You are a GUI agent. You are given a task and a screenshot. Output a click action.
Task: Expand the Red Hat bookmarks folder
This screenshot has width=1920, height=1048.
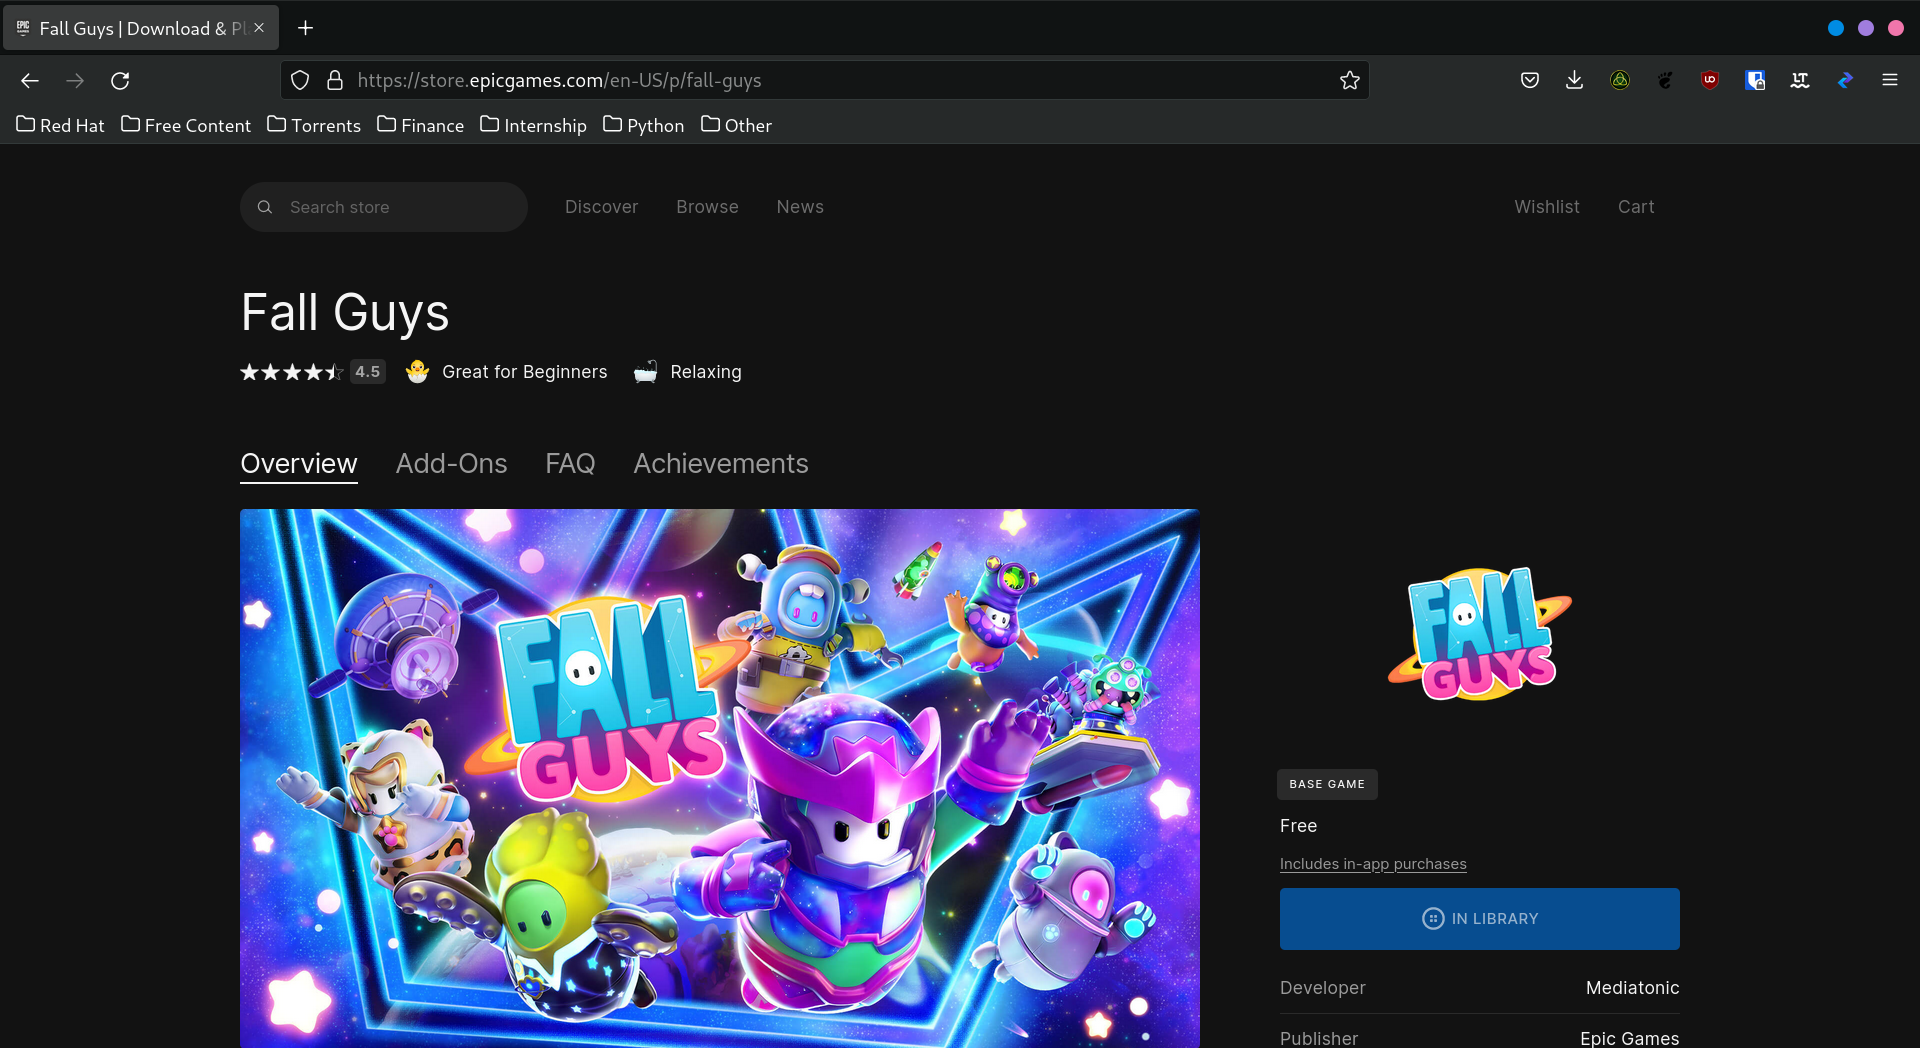[x=61, y=125]
